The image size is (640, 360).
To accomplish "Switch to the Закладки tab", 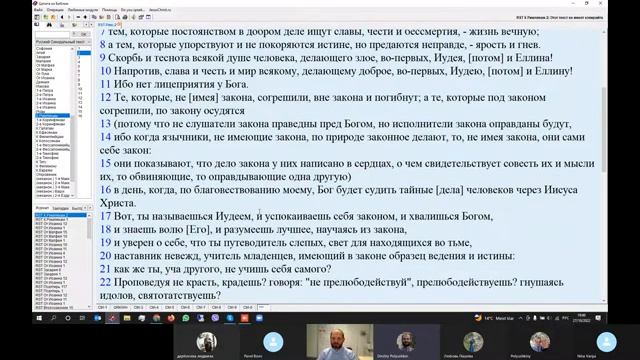I will click(x=60, y=208).
